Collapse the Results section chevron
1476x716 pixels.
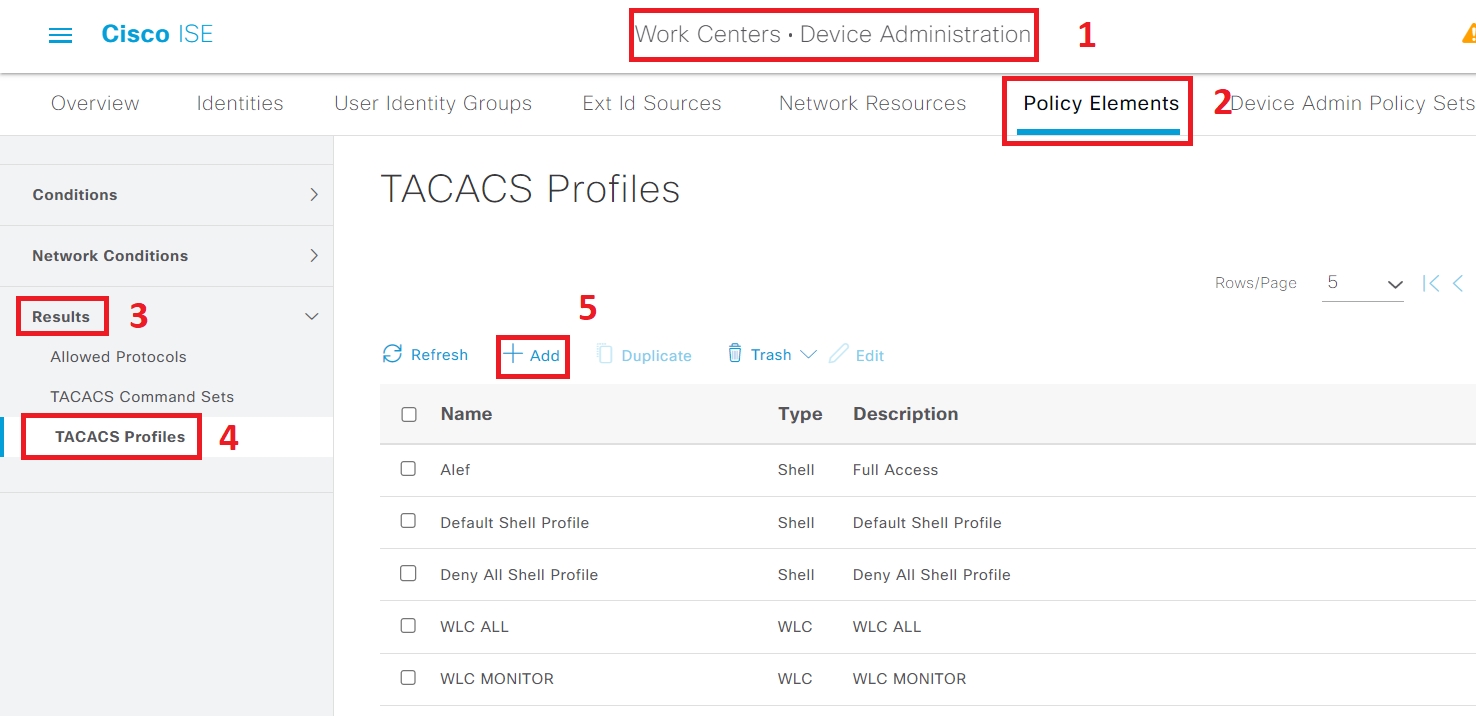click(312, 317)
